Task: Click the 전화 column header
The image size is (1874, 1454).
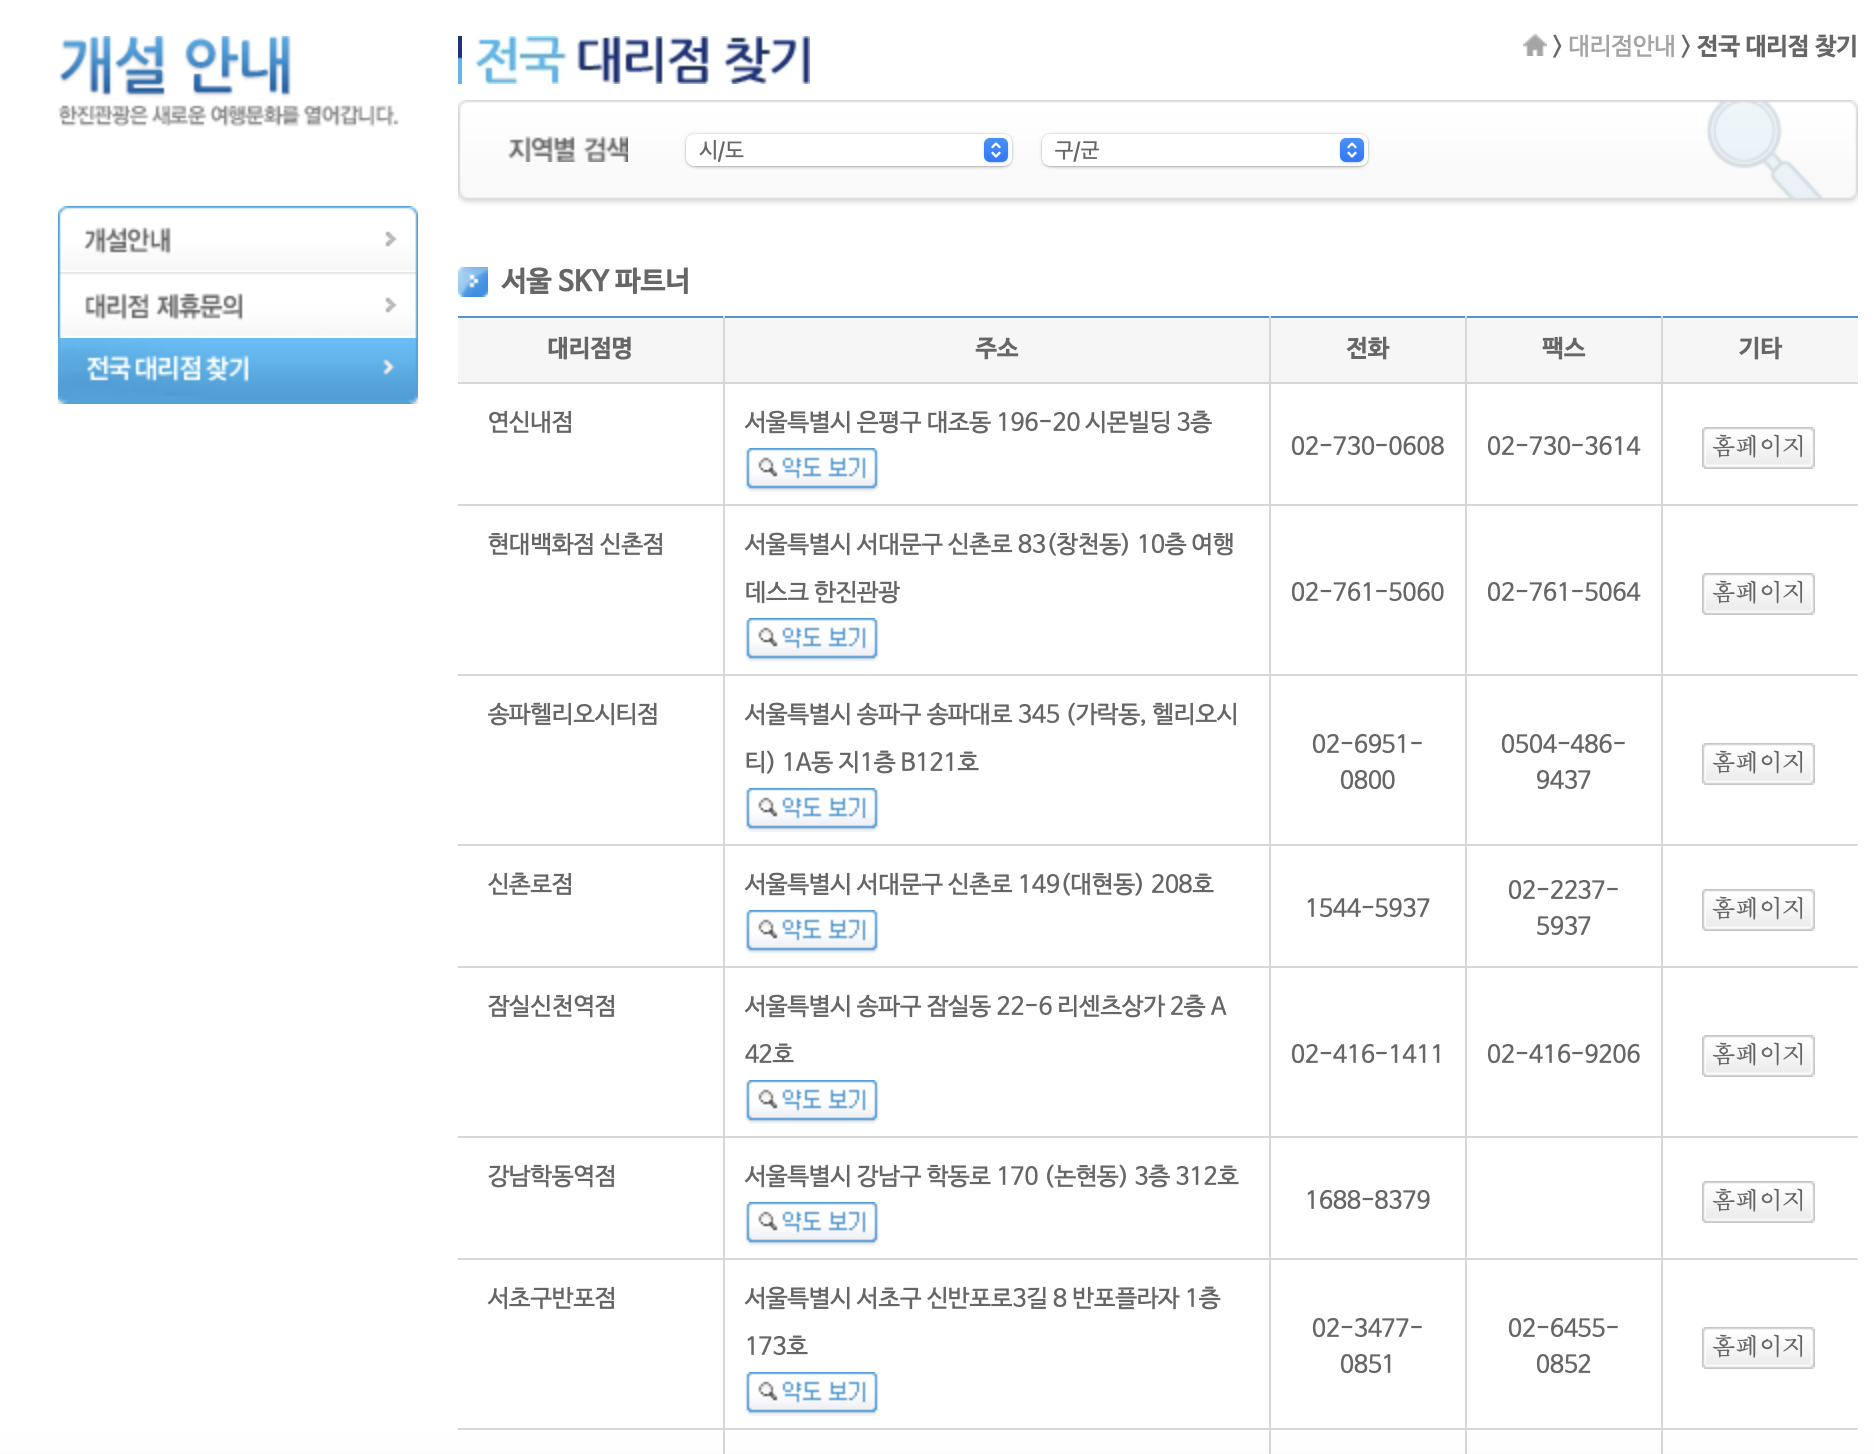Action: tap(1367, 348)
